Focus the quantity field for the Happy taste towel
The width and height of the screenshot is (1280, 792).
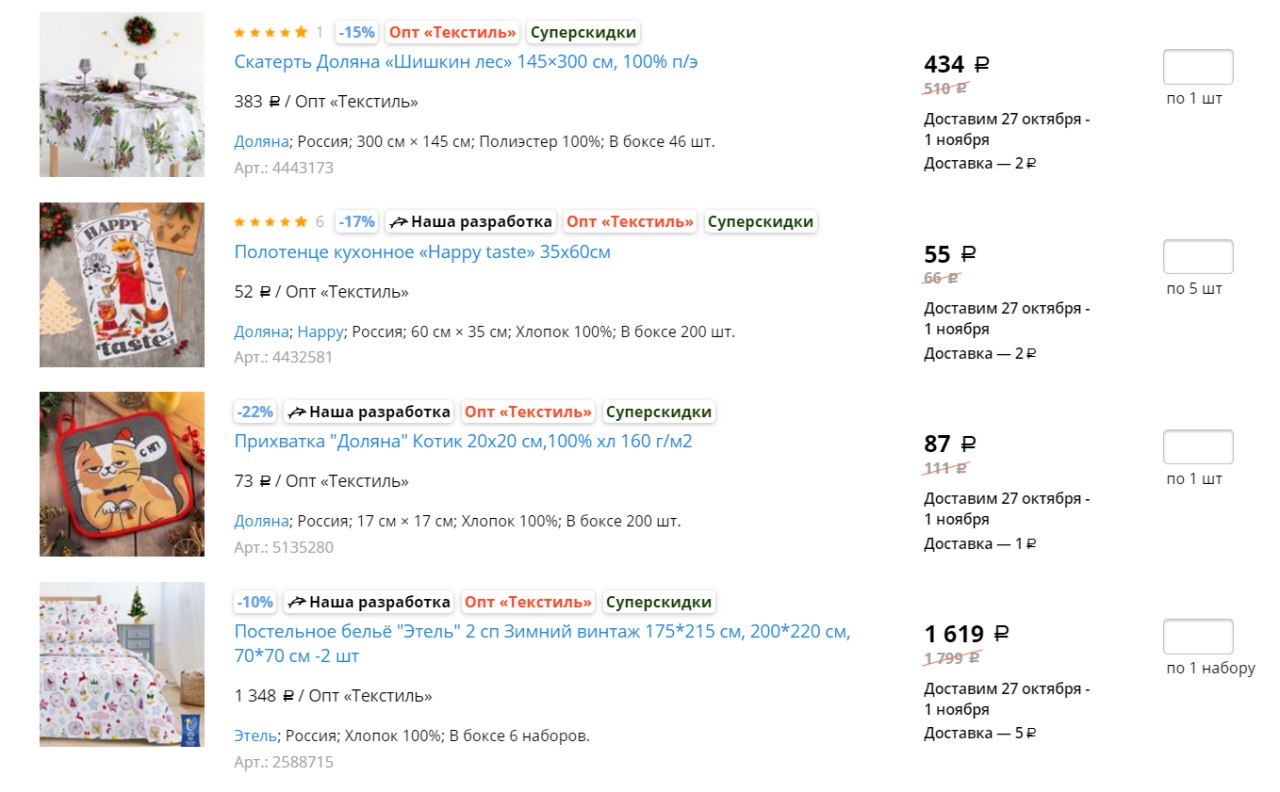(1198, 257)
